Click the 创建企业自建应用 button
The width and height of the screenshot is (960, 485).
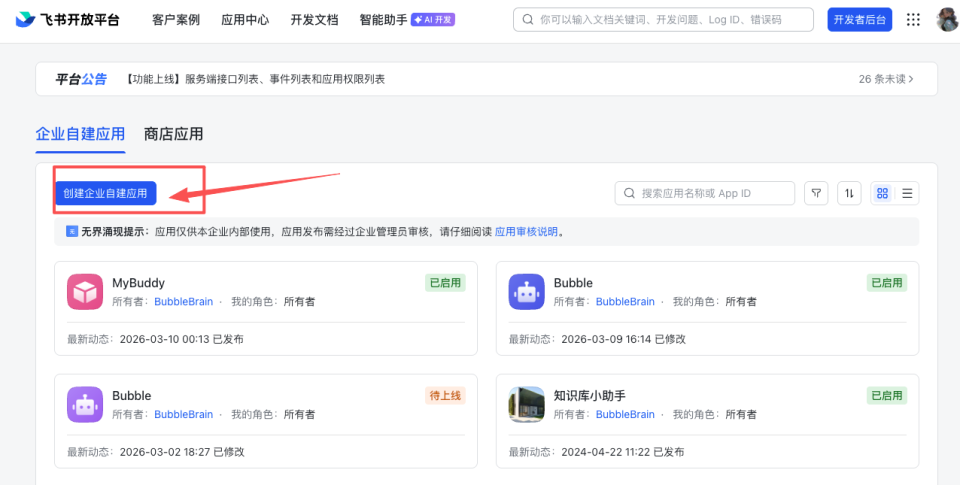coord(105,194)
